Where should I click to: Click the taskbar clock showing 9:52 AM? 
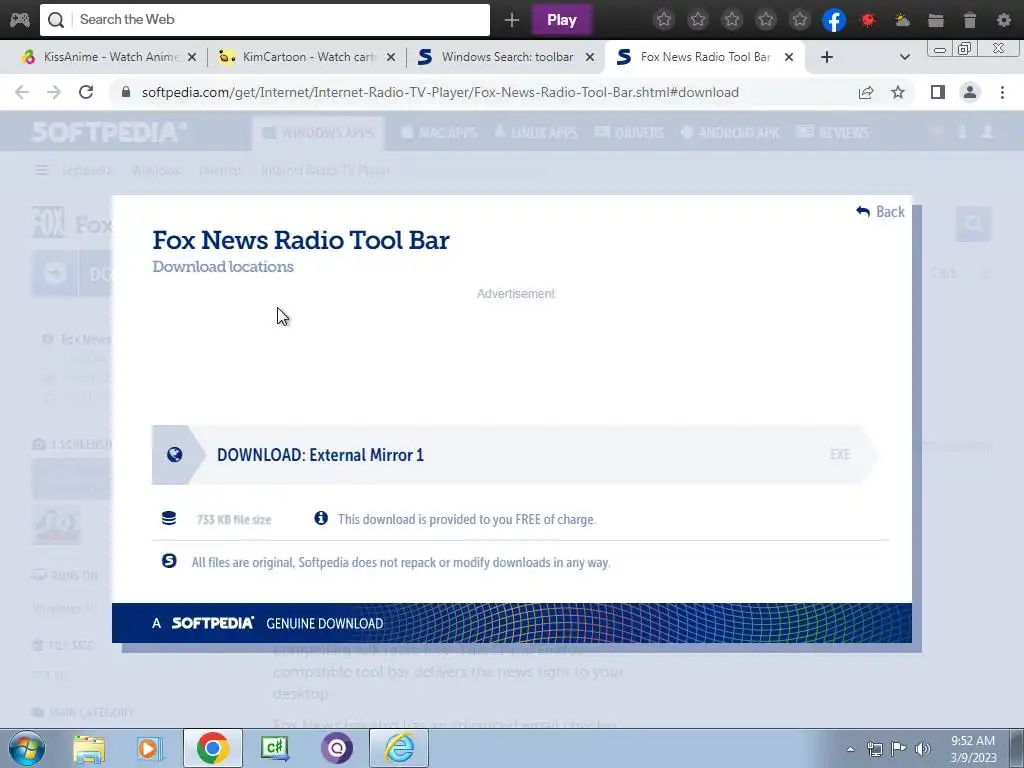[974, 749]
